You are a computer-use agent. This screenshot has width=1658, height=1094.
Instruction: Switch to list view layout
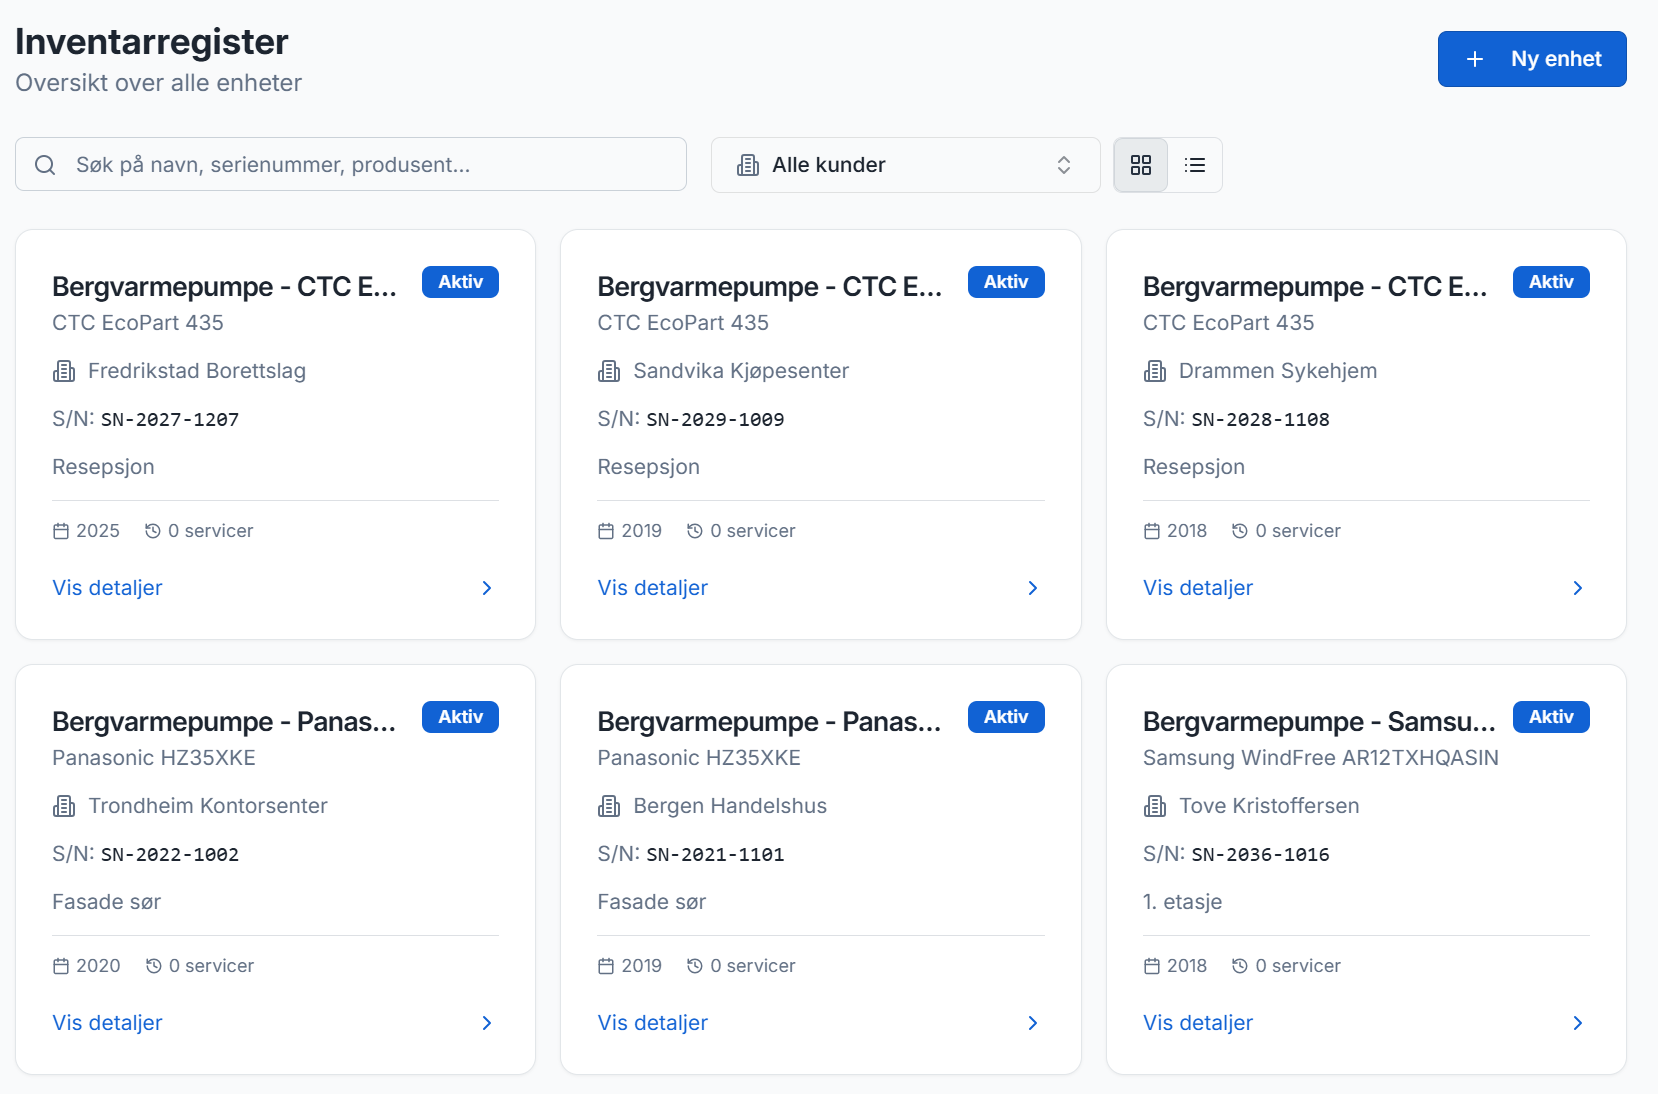tap(1195, 165)
